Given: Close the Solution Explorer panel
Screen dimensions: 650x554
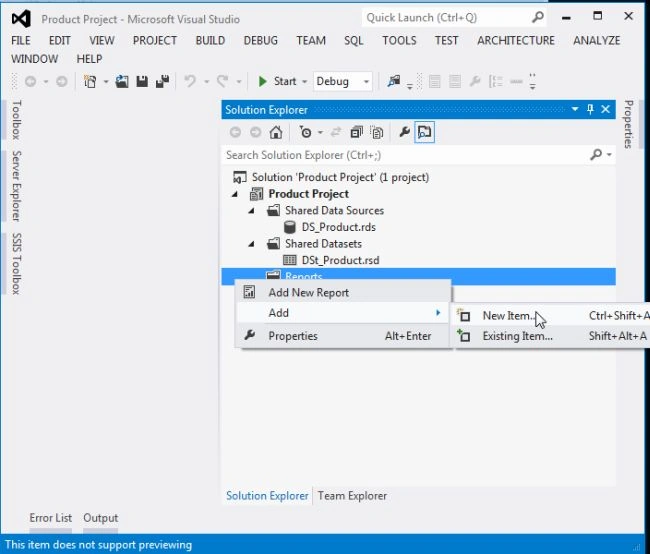Looking at the screenshot, I should click(x=606, y=109).
